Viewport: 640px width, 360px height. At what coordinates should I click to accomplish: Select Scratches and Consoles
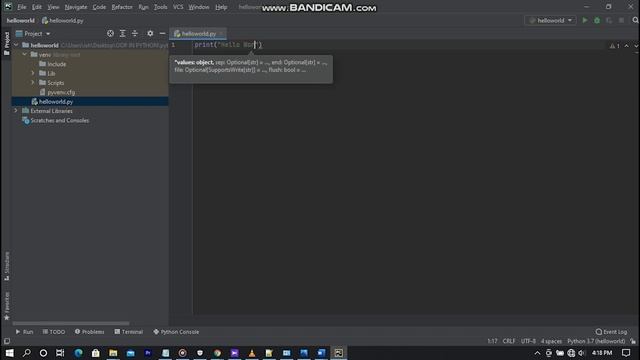(x=56, y=120)
